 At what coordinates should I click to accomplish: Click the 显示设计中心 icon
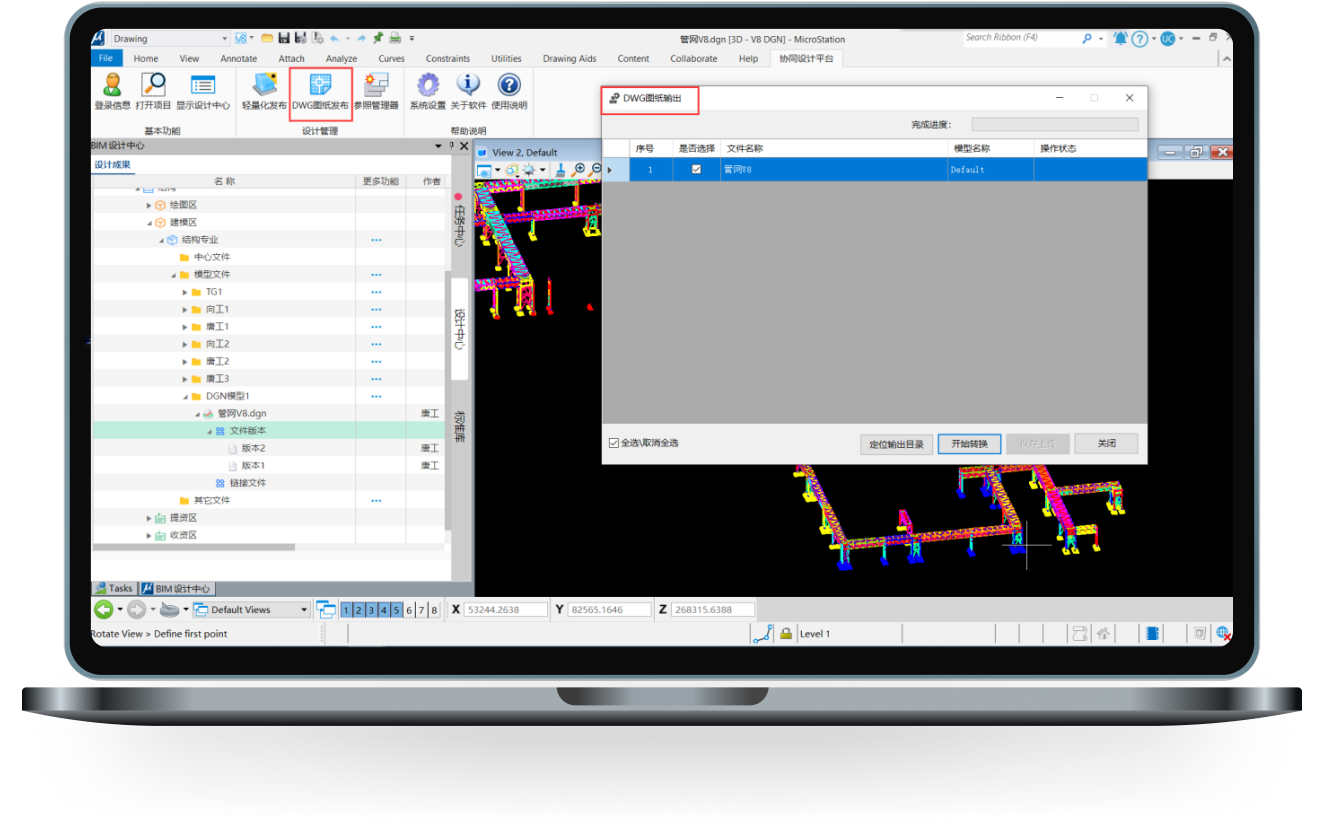[x=203, y=85]
